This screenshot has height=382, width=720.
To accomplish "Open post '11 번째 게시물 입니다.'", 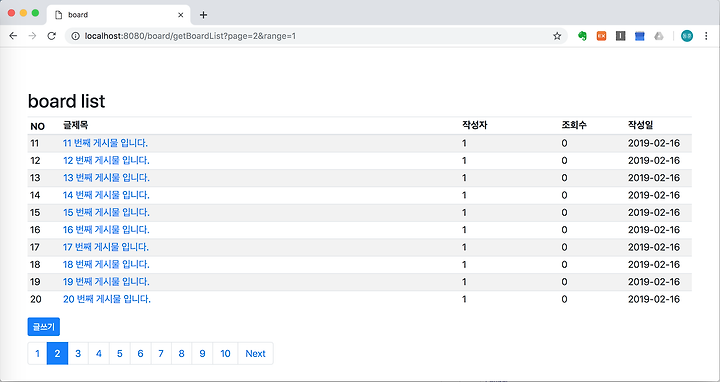I will [105, 143].
